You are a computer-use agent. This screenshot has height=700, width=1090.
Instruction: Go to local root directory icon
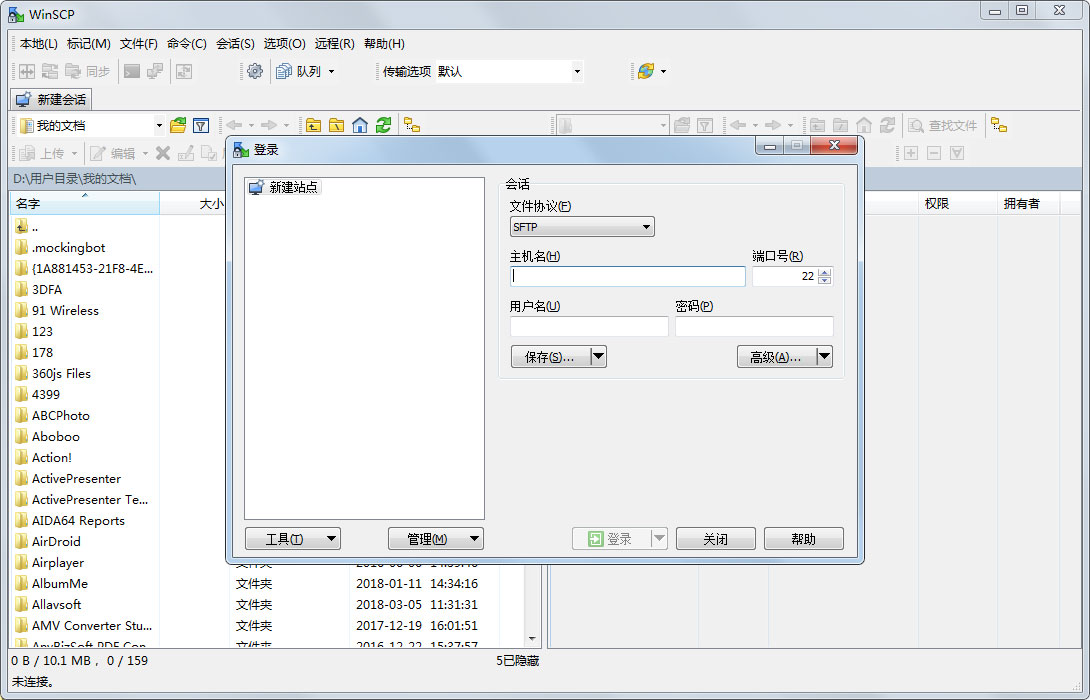[336, 125]
